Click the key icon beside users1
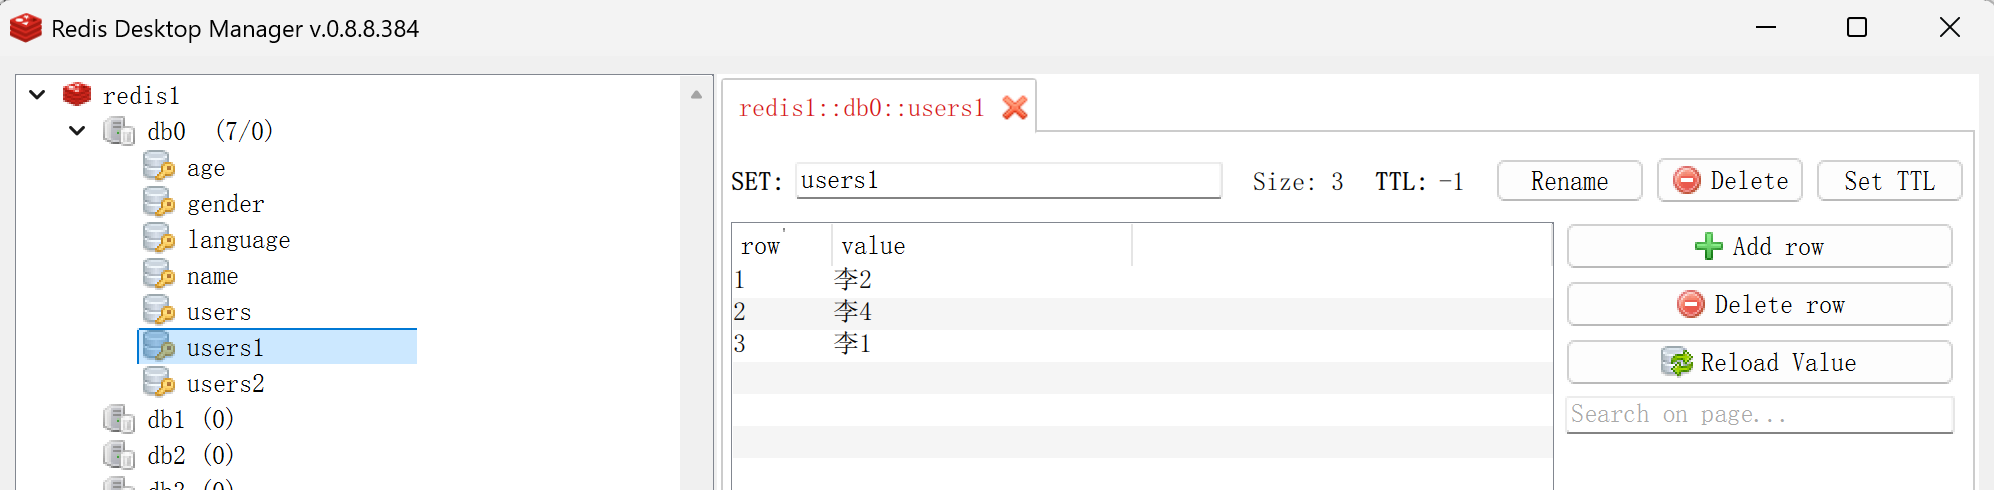1994x490 pixels. tap(159, 347)
